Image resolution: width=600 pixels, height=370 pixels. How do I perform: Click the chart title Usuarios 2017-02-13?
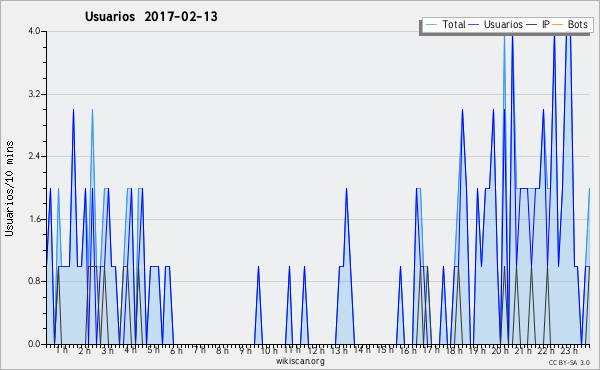(x=151, y=17)
